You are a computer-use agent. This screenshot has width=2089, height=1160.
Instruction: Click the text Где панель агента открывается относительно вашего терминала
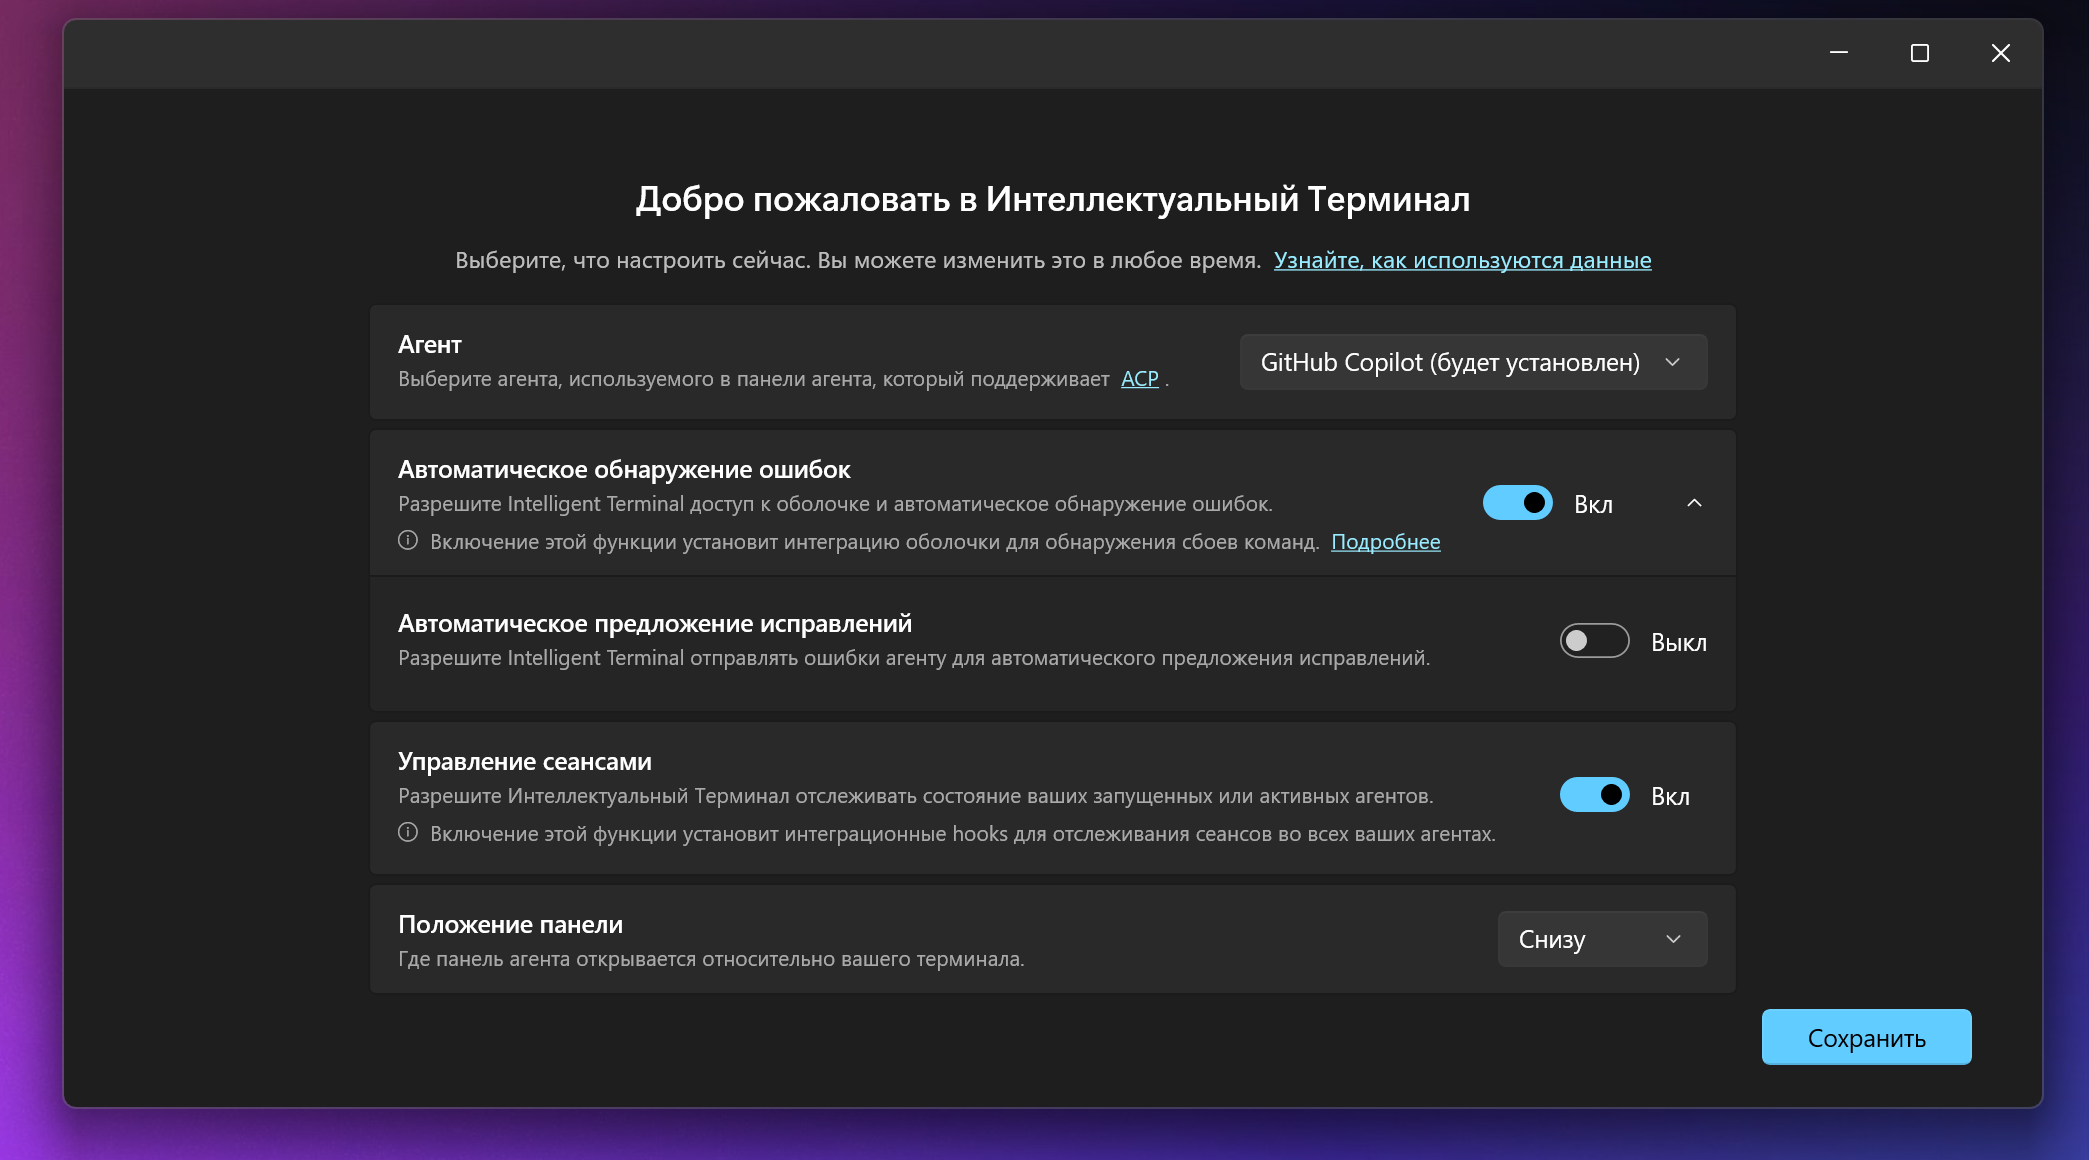711,959
